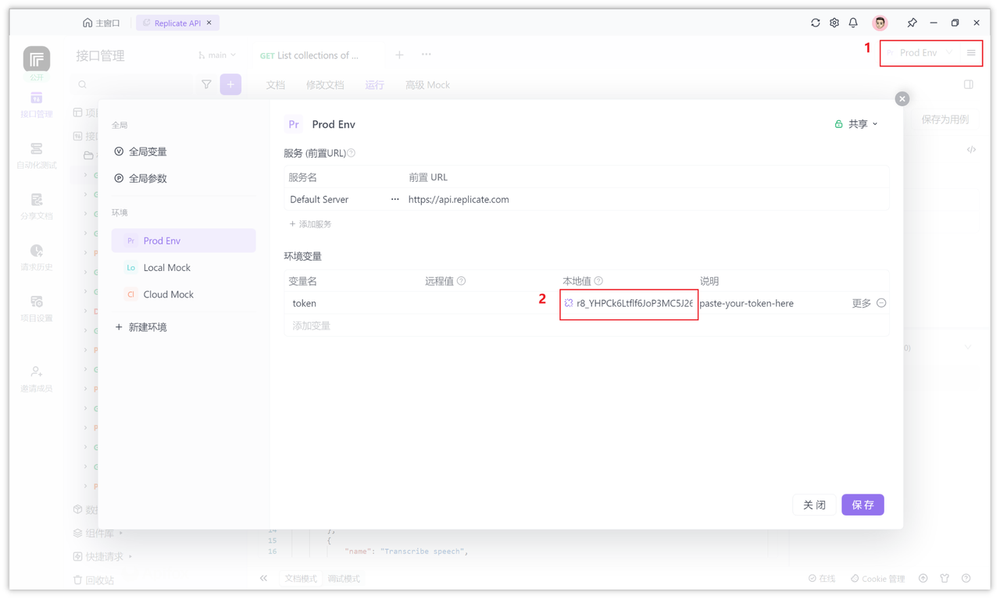Click the pin window icon near the avatar
The height and width of the screenshot is (599, 1000).
[x=911, y=22]
